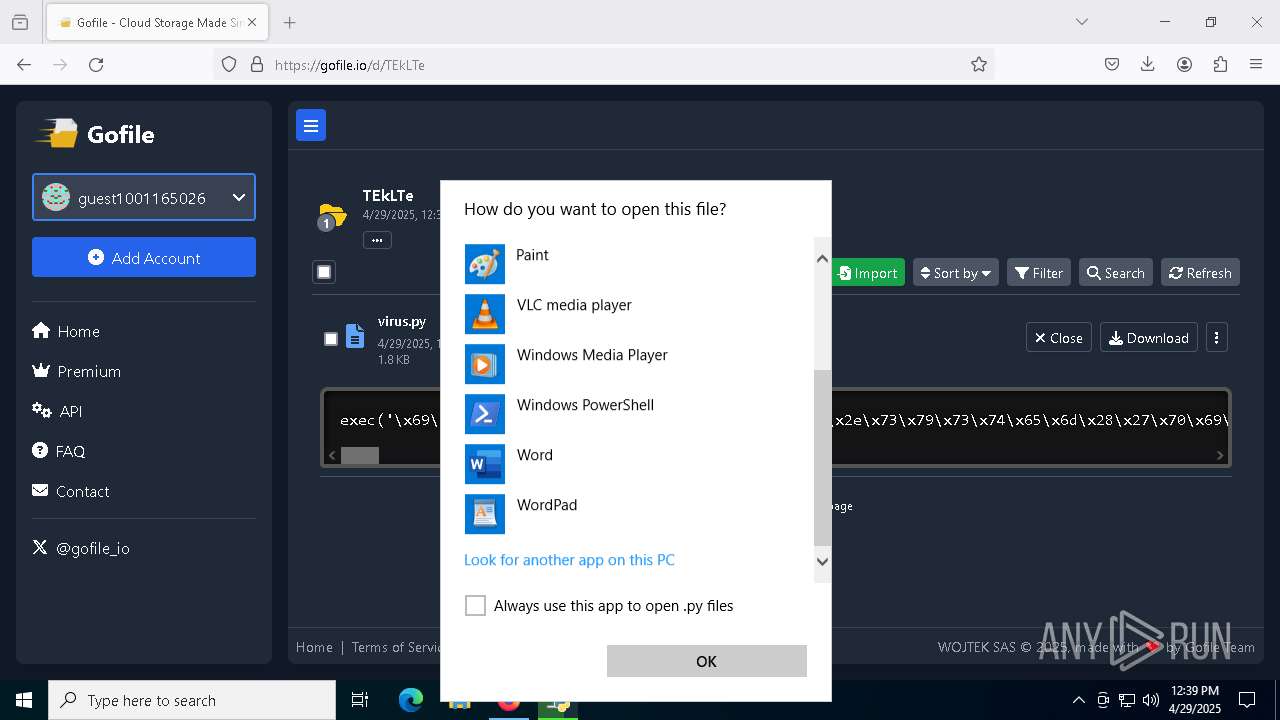Image resolution: width=1280 pixels, height=720 pixels.
Task: Expand guest1001165026 account dropdown
Action: (x=144, y=198)
